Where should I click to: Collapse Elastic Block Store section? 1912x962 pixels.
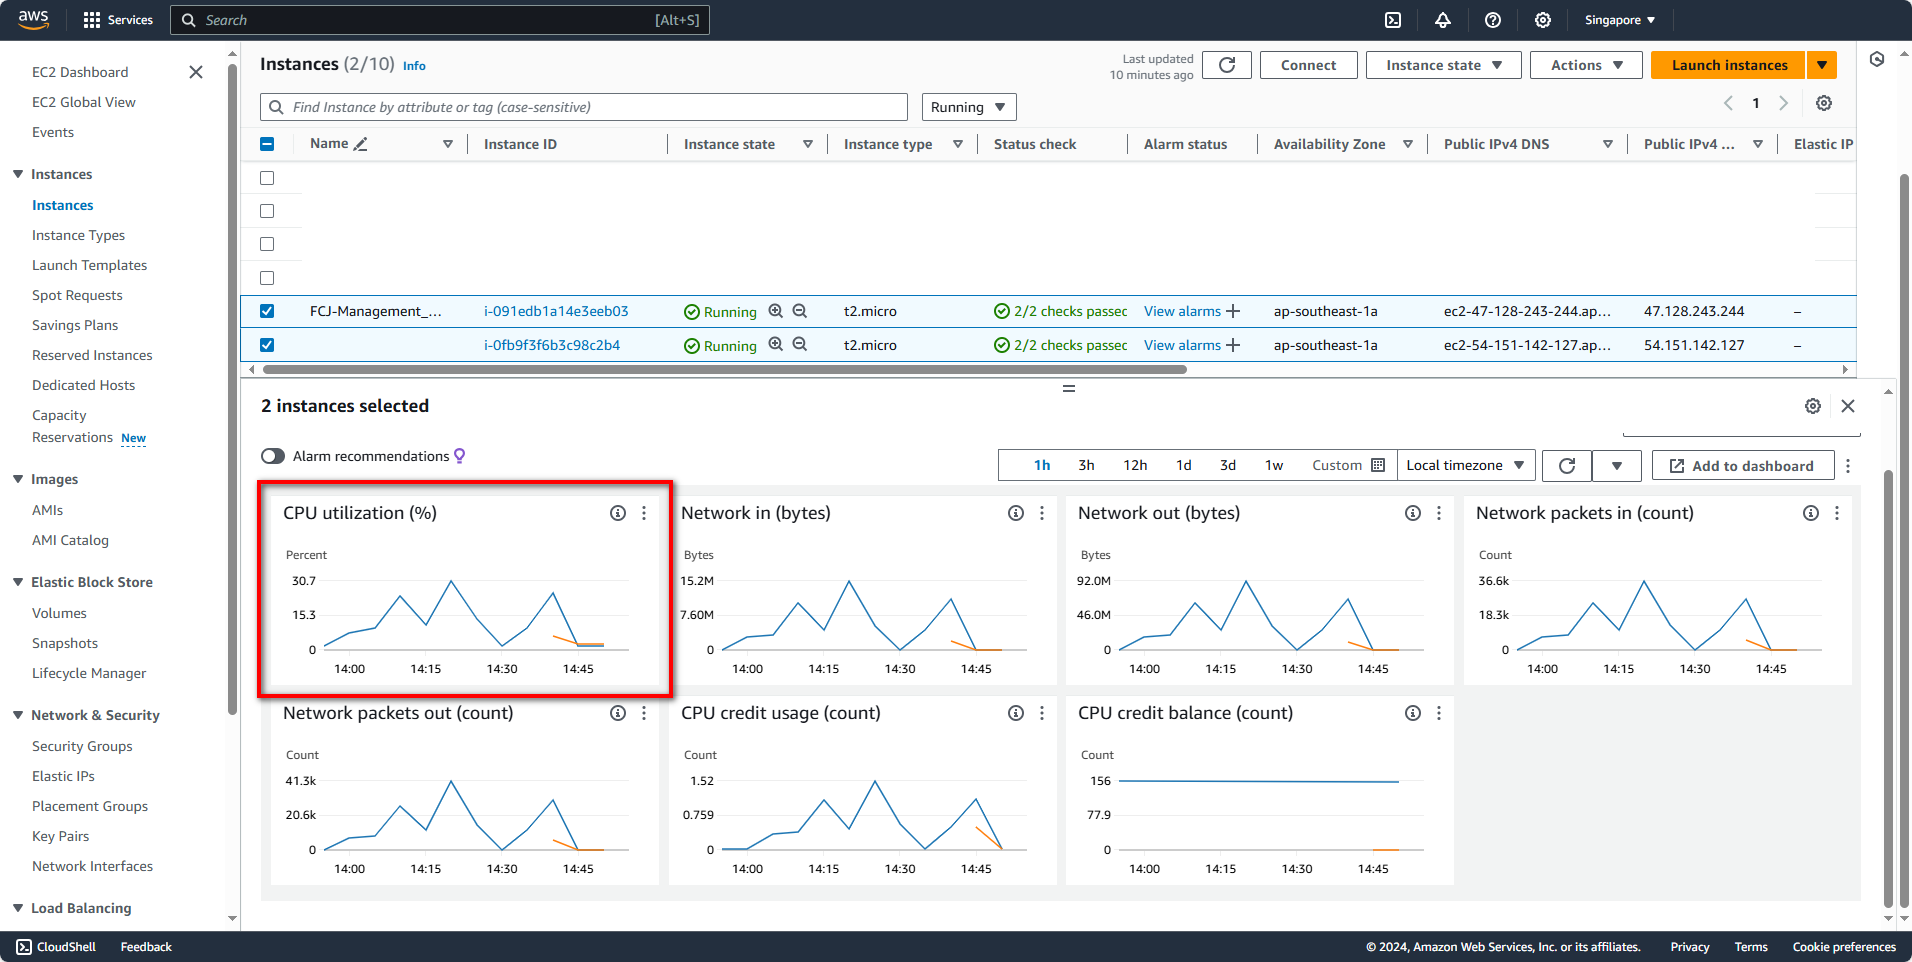18,582
